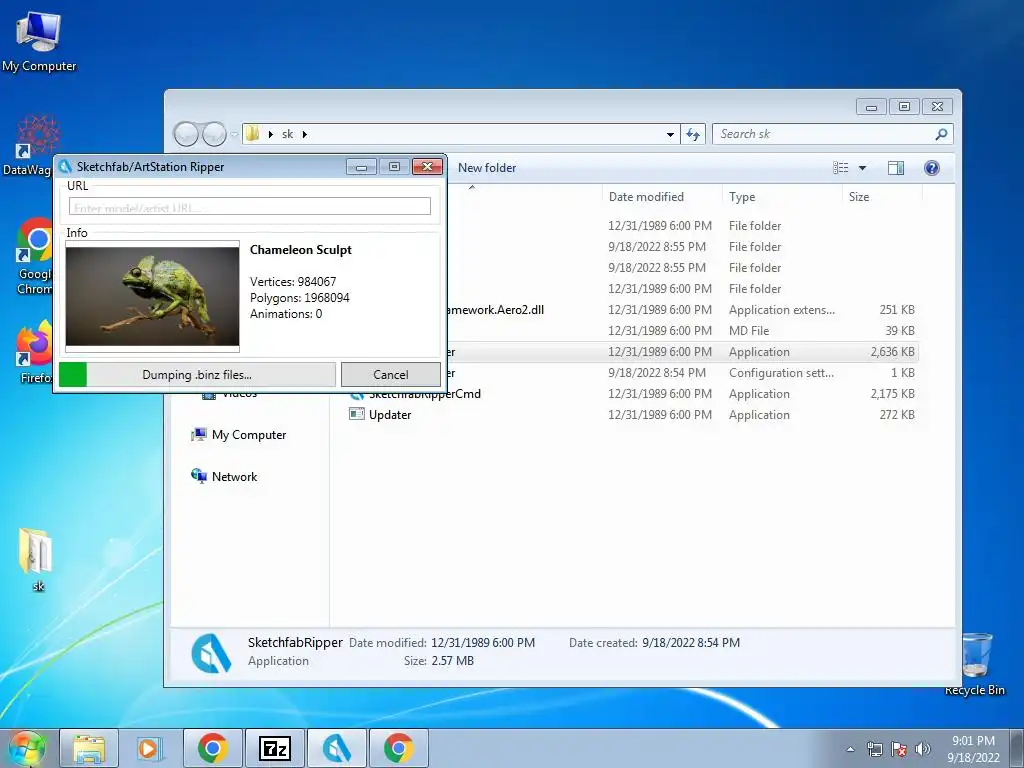Click the model URL input field

(249, 206)
